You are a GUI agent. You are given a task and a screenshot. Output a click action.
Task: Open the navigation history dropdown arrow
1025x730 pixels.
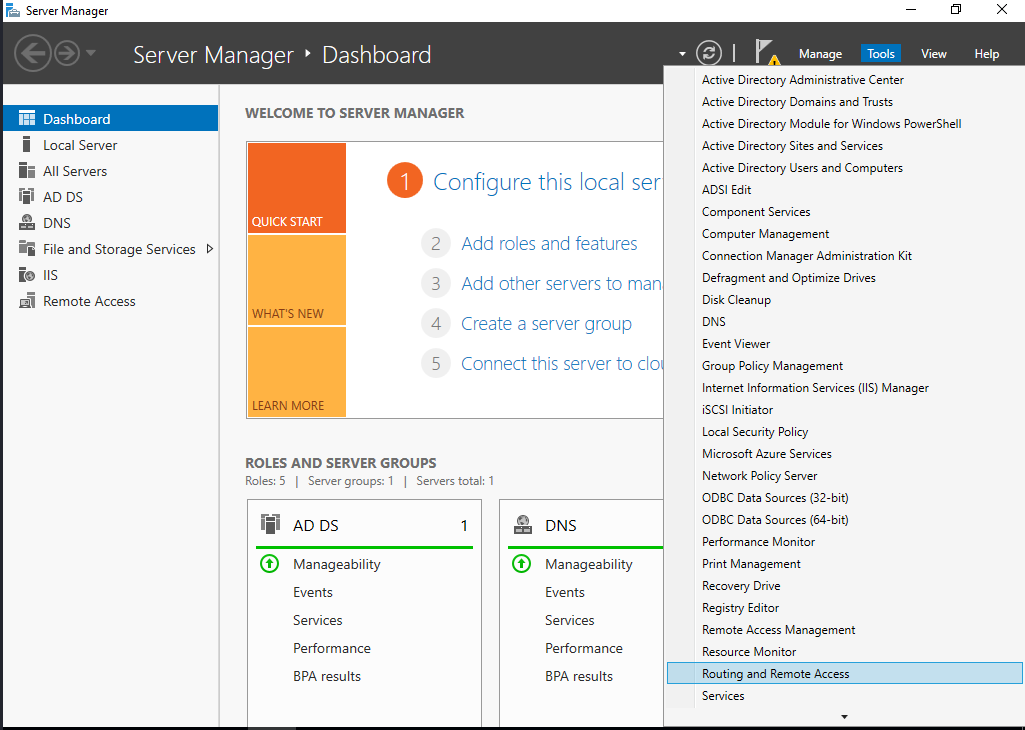coord(91,53)
